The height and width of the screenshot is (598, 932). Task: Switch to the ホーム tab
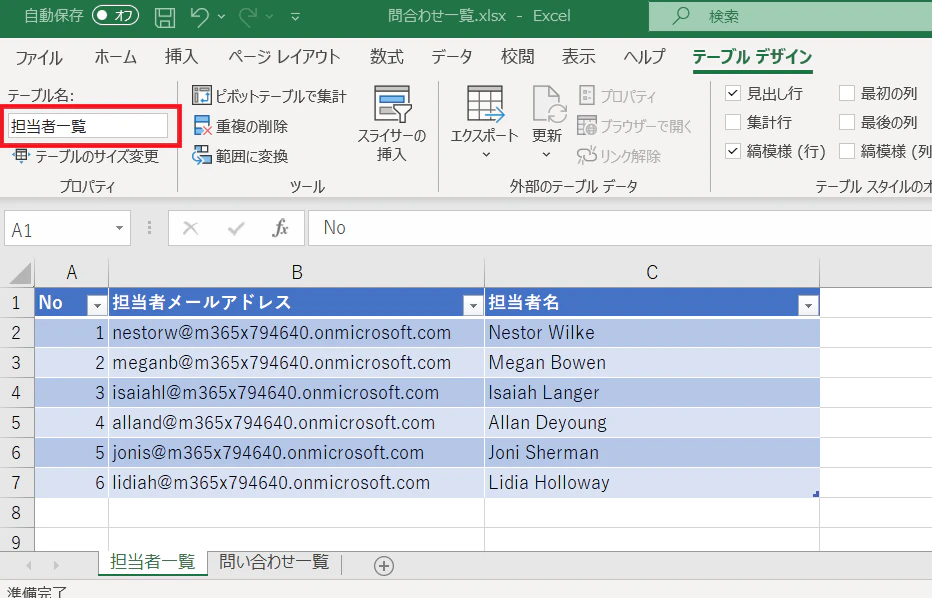point(115,57)
